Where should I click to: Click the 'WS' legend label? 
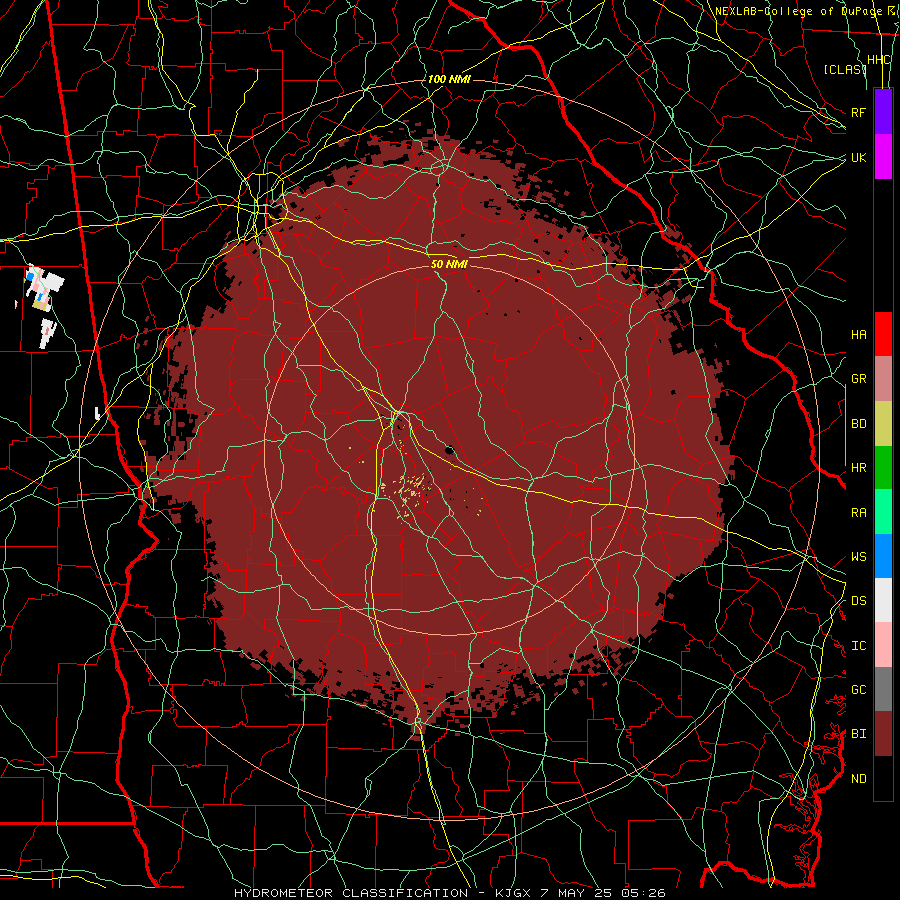click(858, 557)
